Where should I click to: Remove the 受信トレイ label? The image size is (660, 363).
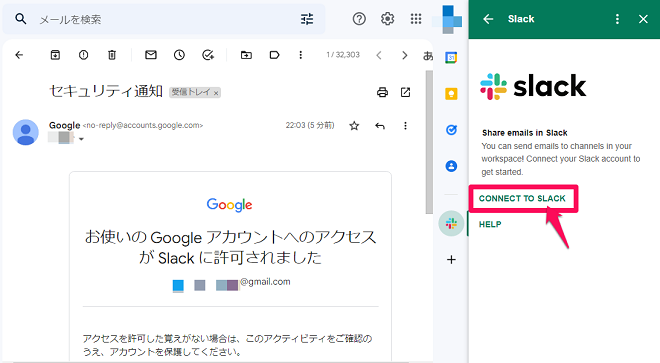[216, 93]
